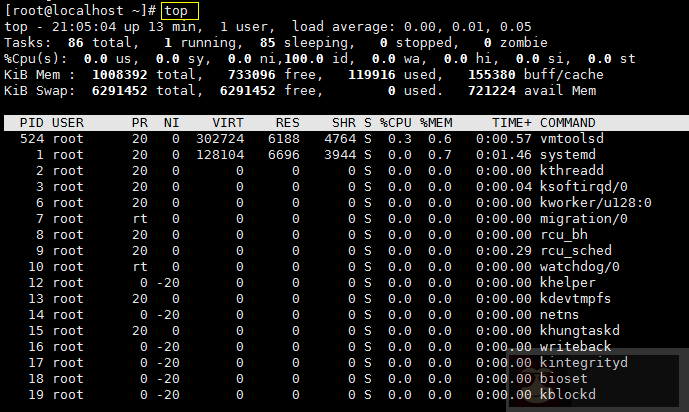Image resolution: width=689 pixels, height=412 pixels.
Task: Click the VIRT column header
Action: (x=228, y=122)
